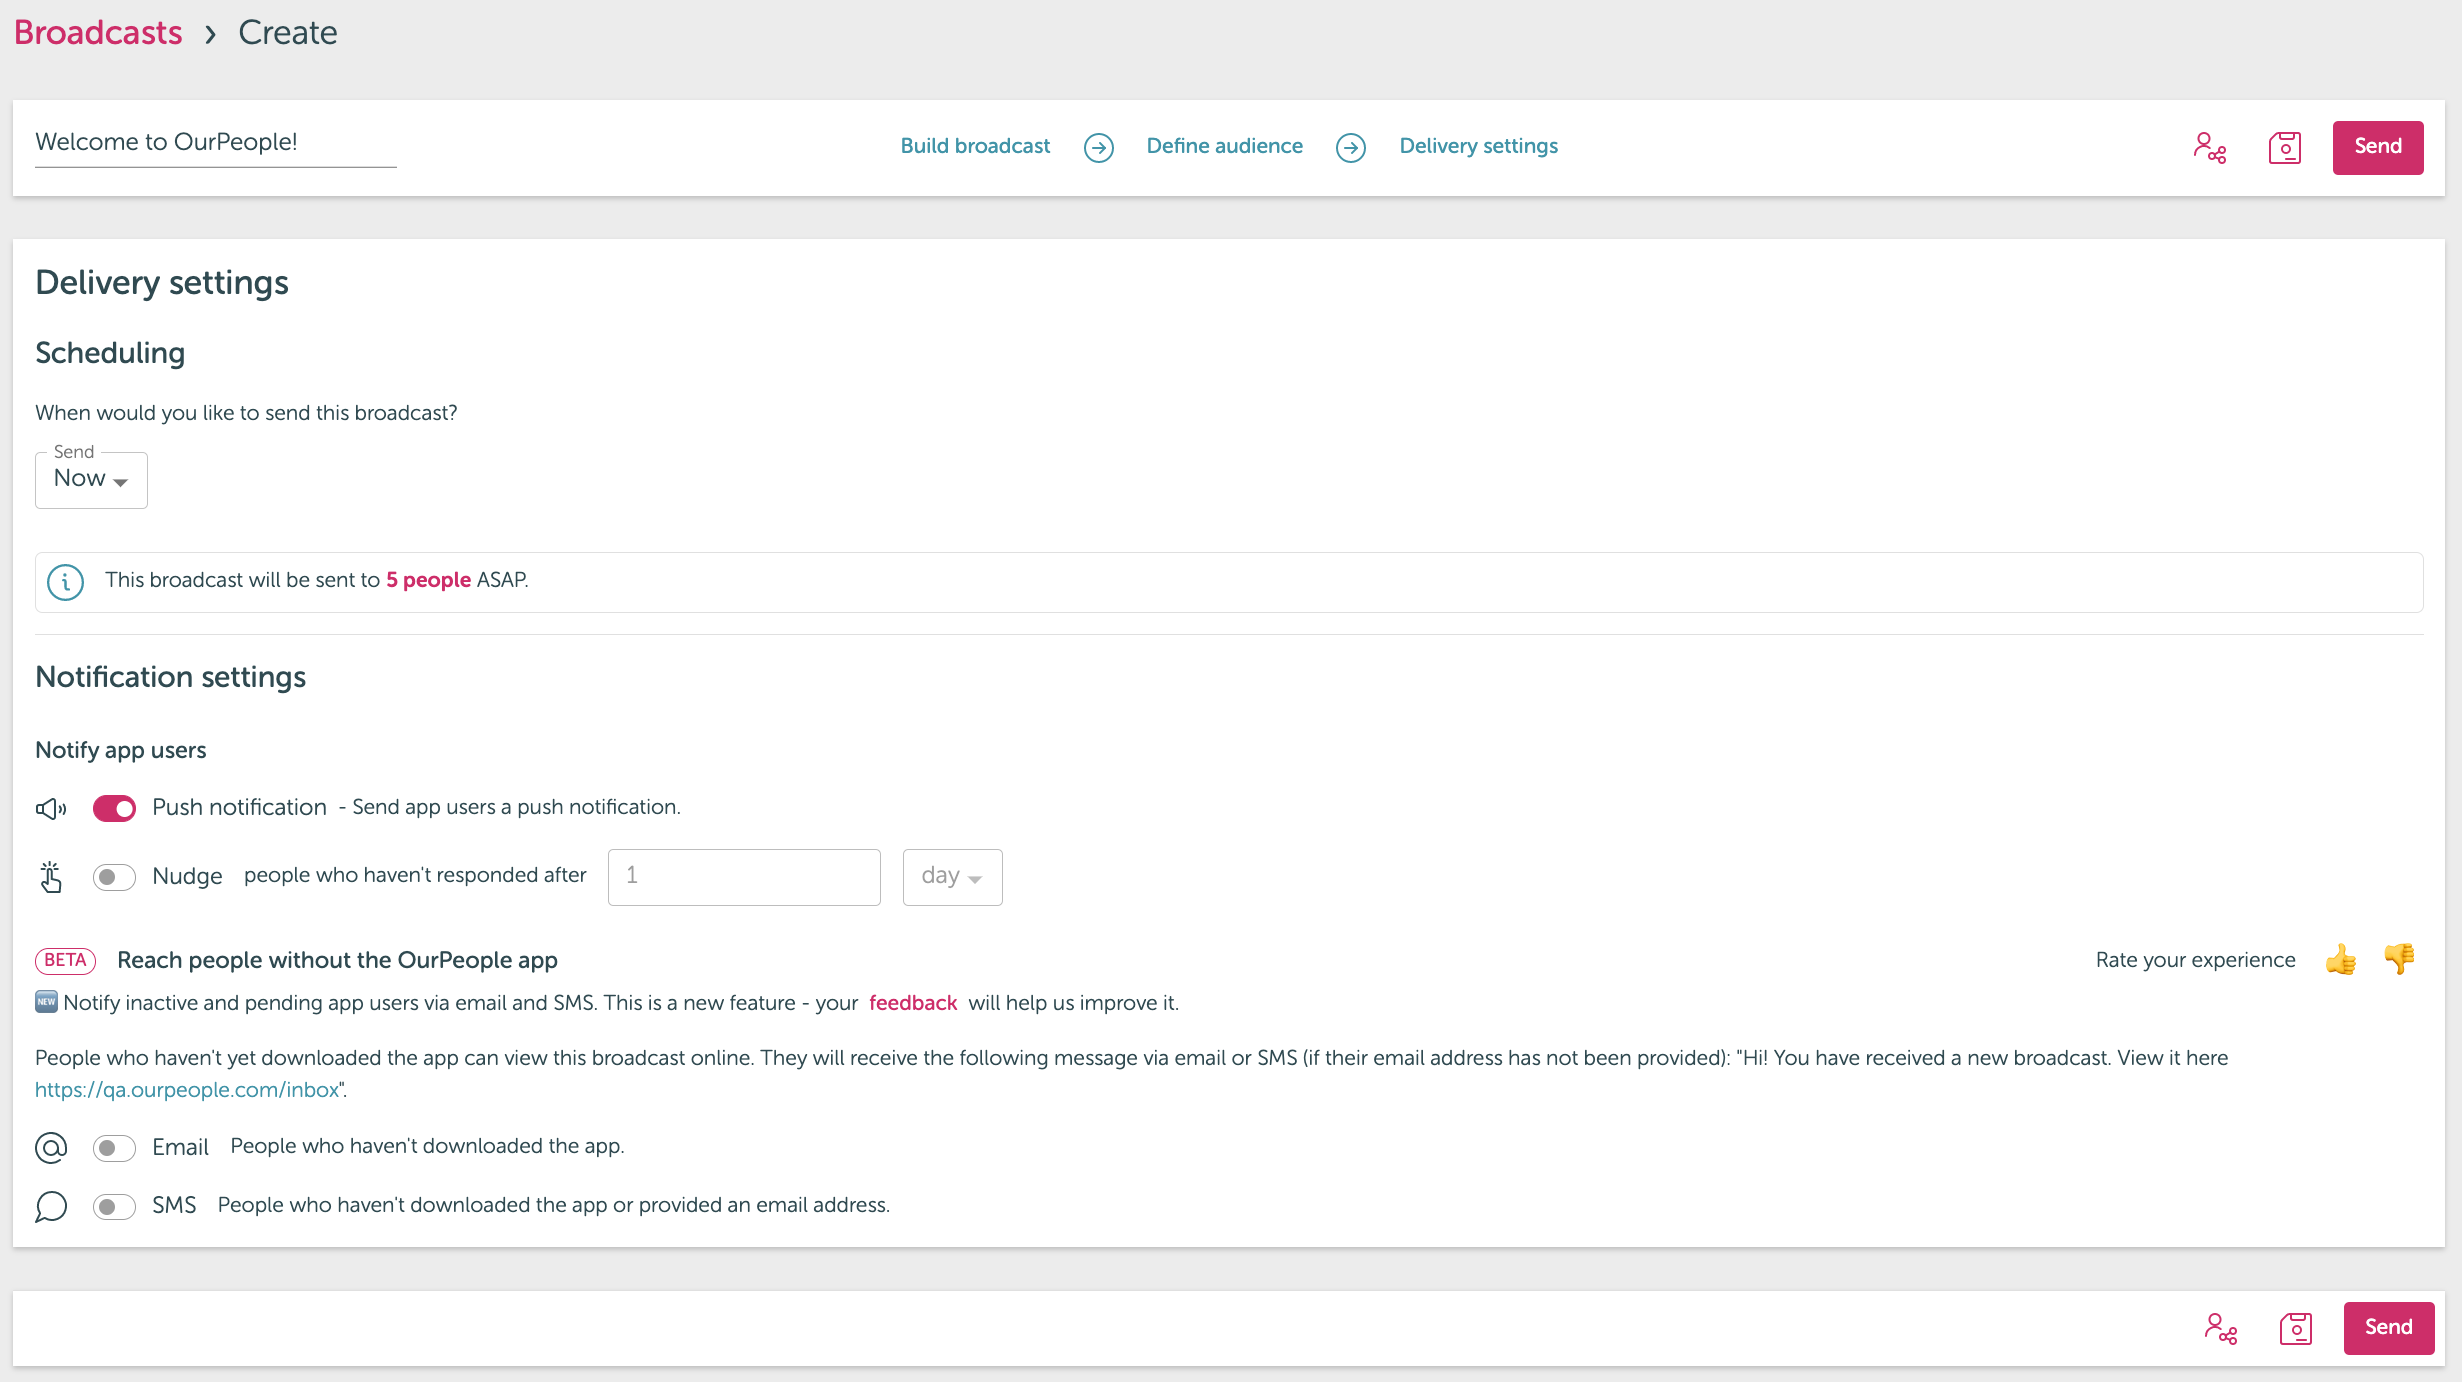This screenshot has width=2462, height=1382.
Task: Click the email at-sign icon
Action: point(51,1147)
